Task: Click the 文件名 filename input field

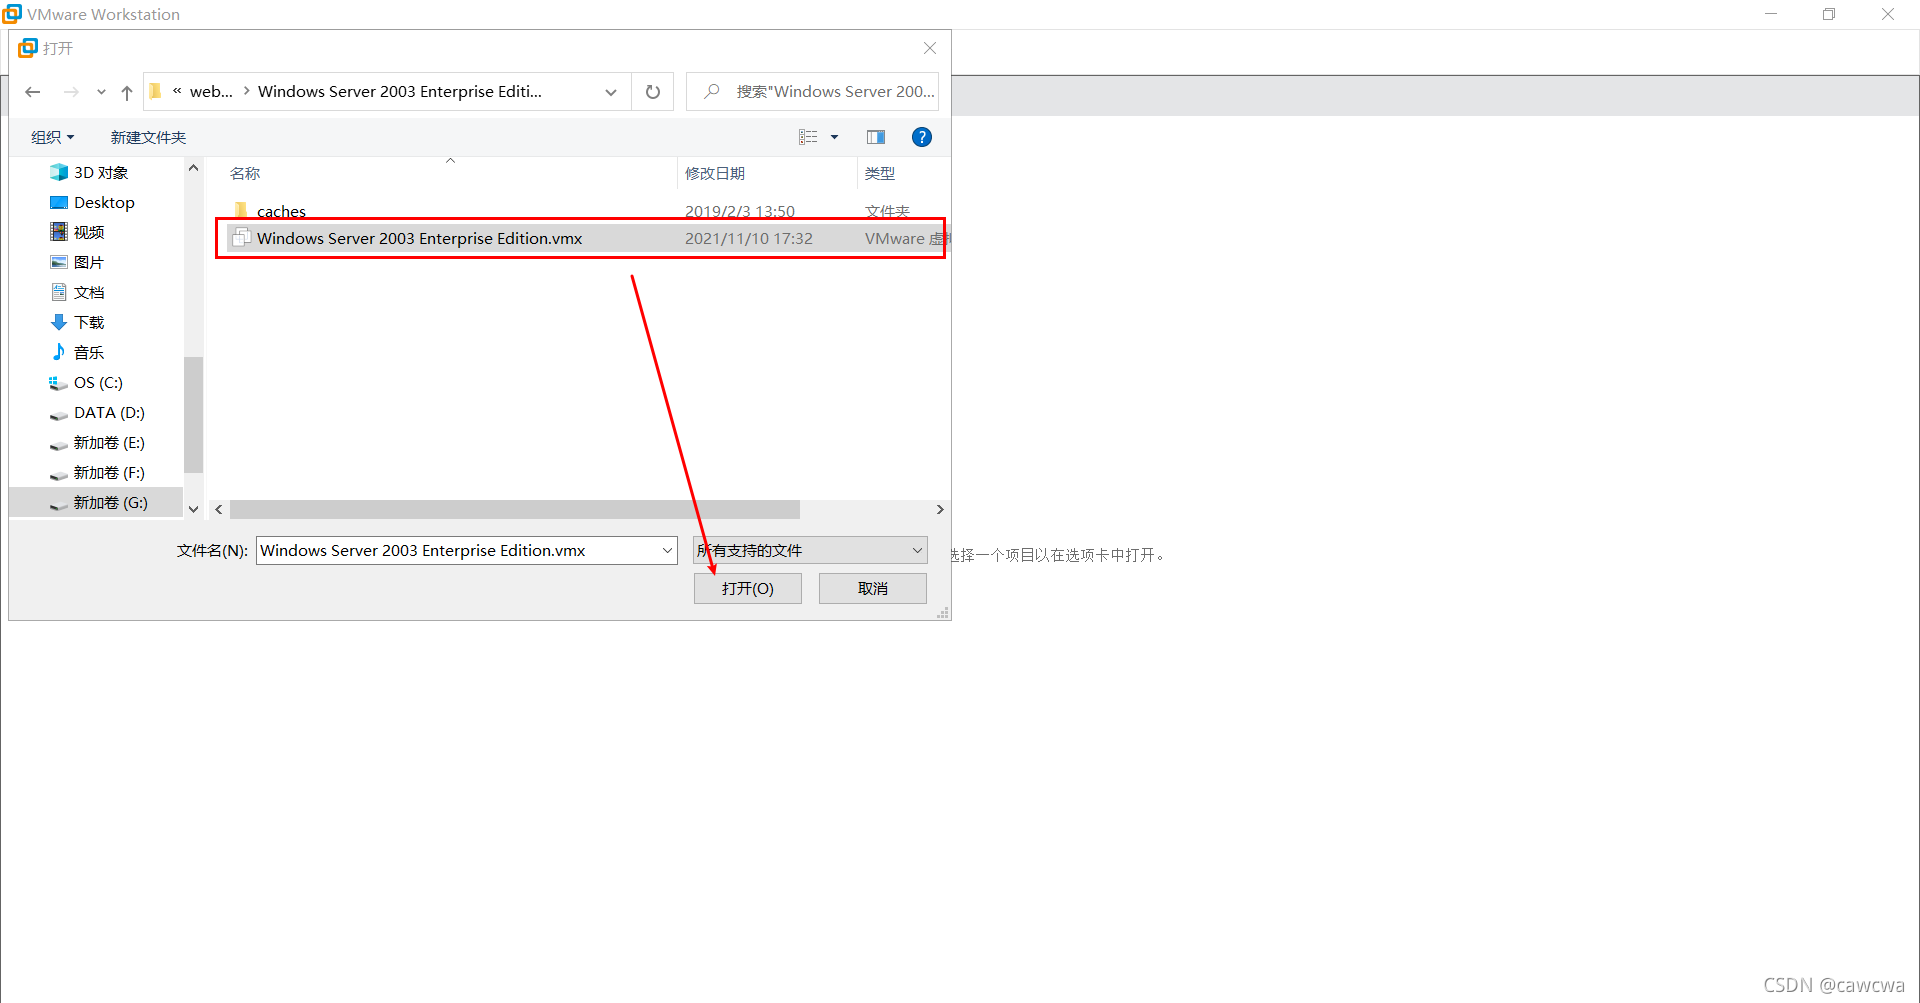Action: [x=458, y=550]
